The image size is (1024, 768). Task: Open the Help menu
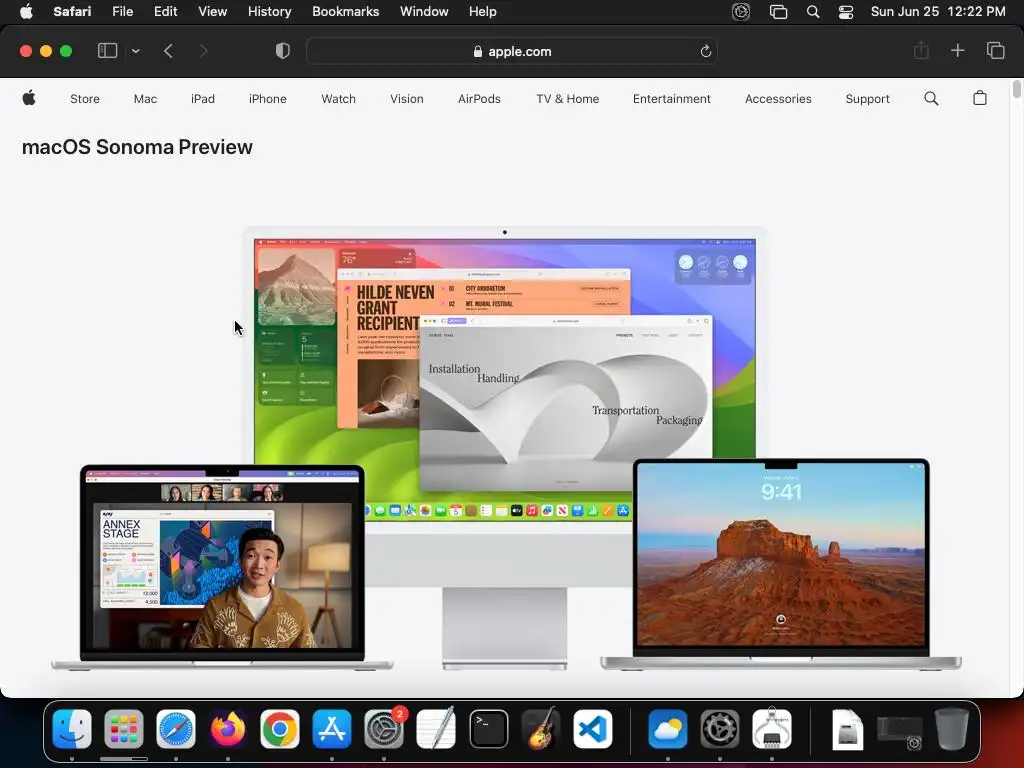[x=483, y=11]
